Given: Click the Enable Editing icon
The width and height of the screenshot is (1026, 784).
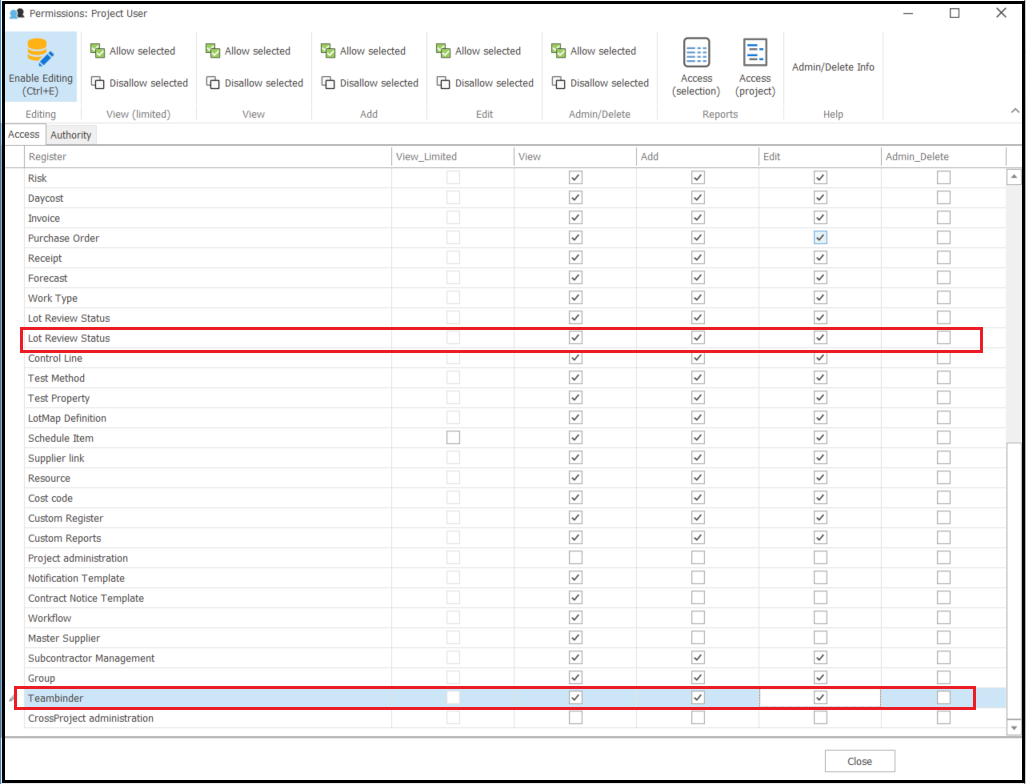Looking at the screenshot, I should (40, 55).
